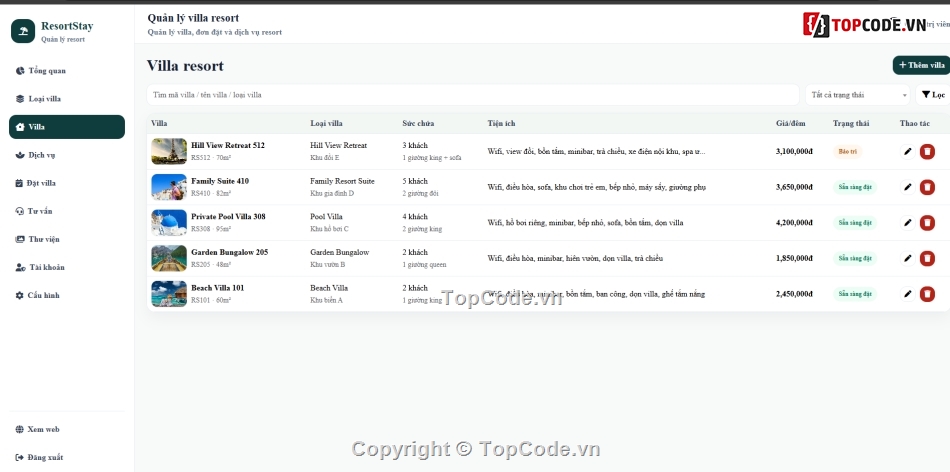Click the price 4,200,000đ
950x472 pixels.
pos(794,223)
